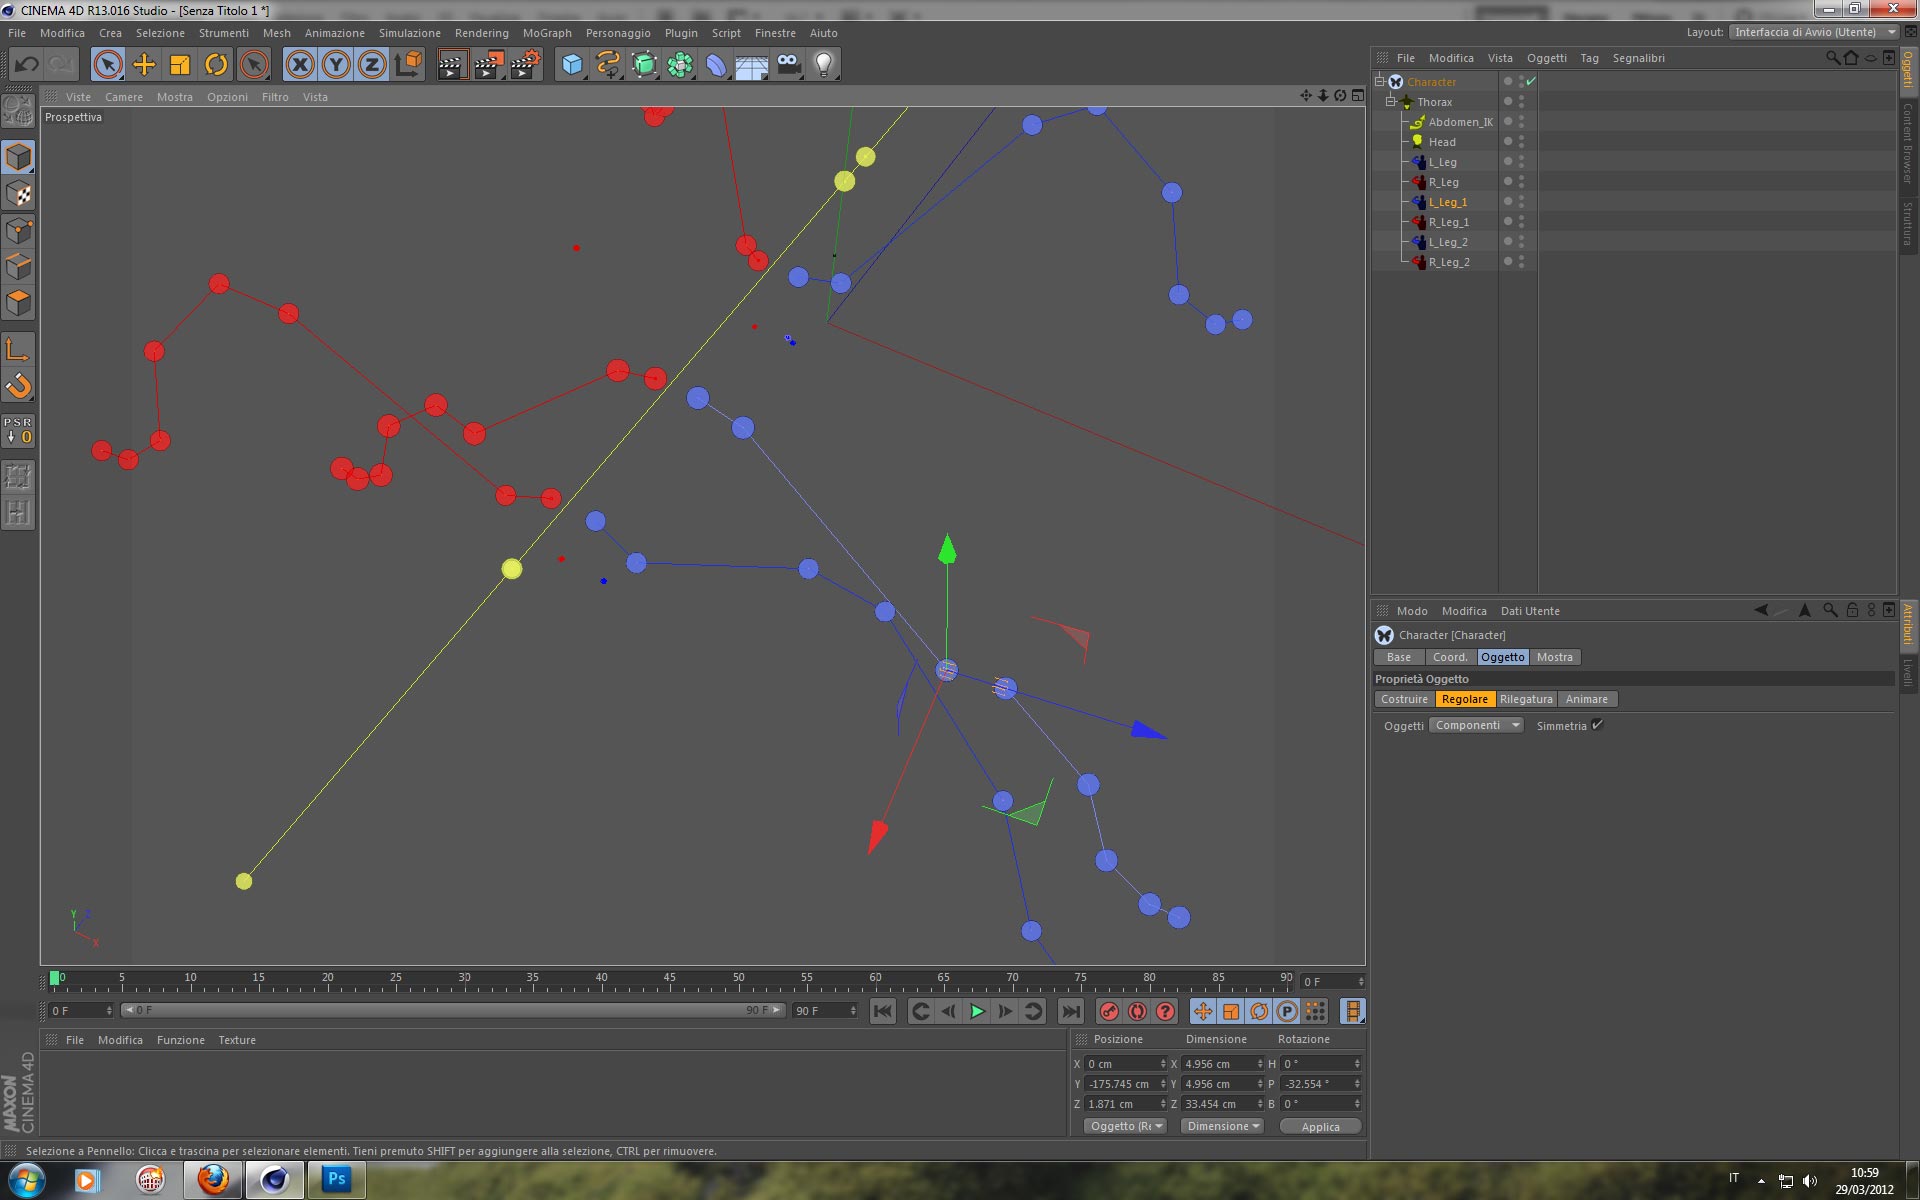This screenshot has height=1200, width=1920.
Task: Click the light bulb light object icon
Action: click(x=823, y=65)
